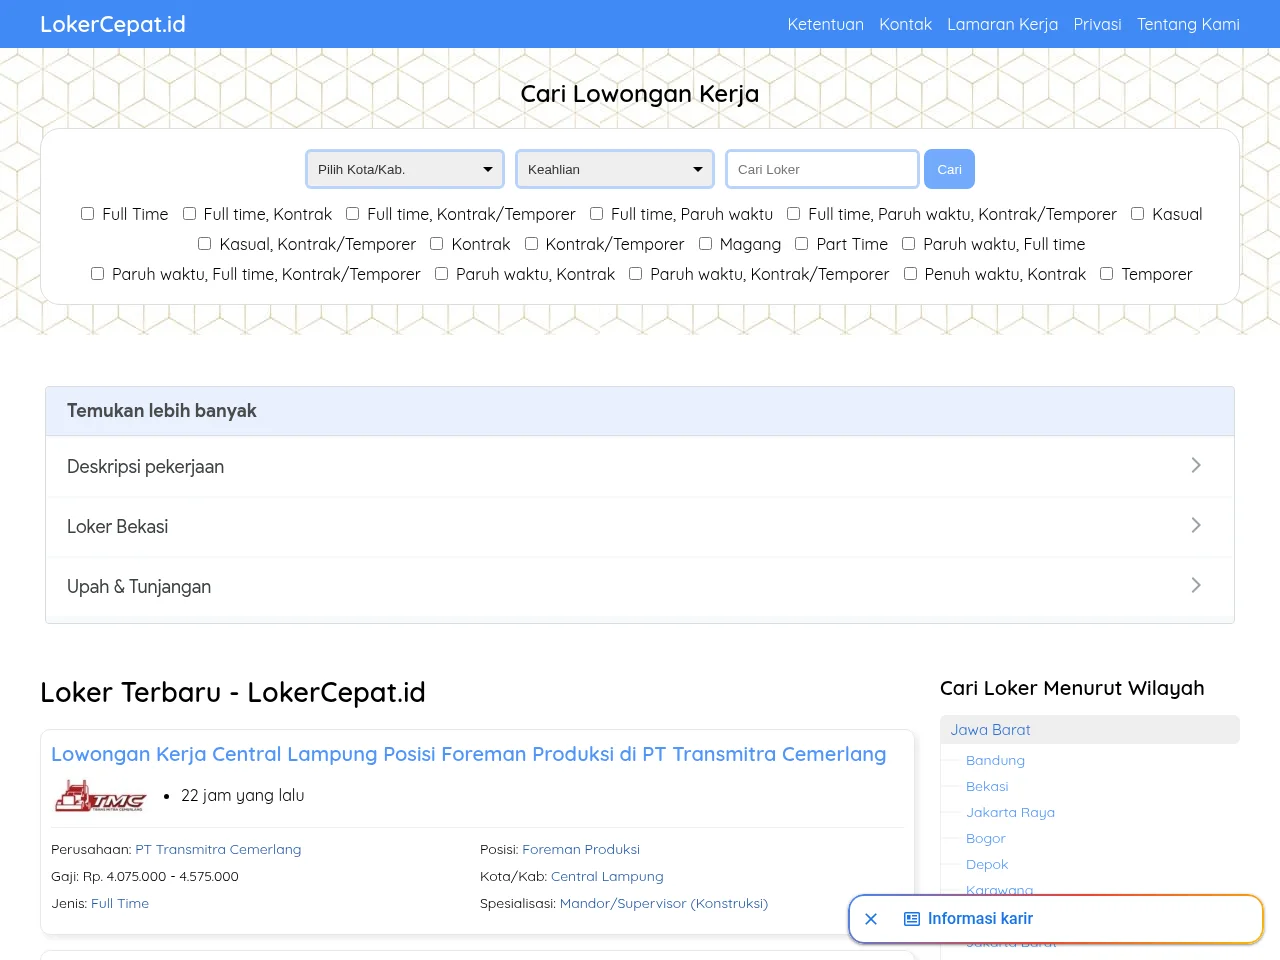Screen dimensions: 1280x960
Task: Tick the Full time, Paruh waktu checkbox
Action: click(596, 213)
